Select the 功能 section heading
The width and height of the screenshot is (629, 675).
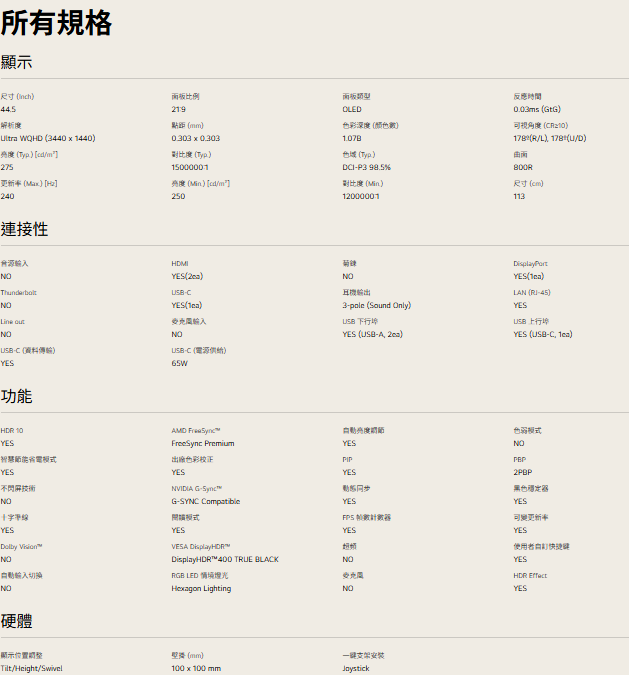click(17, 396)
